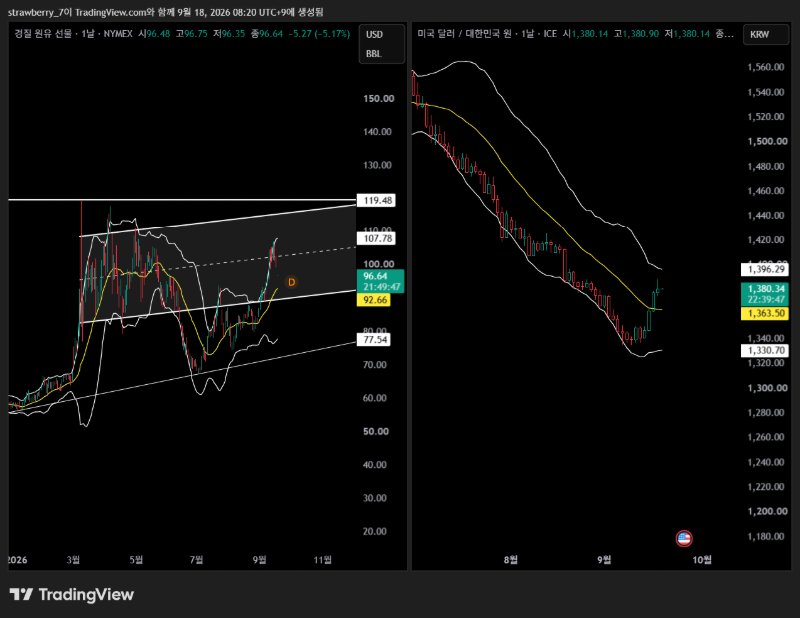Open the USD BBL currency unit selector

tap(382, 44)
